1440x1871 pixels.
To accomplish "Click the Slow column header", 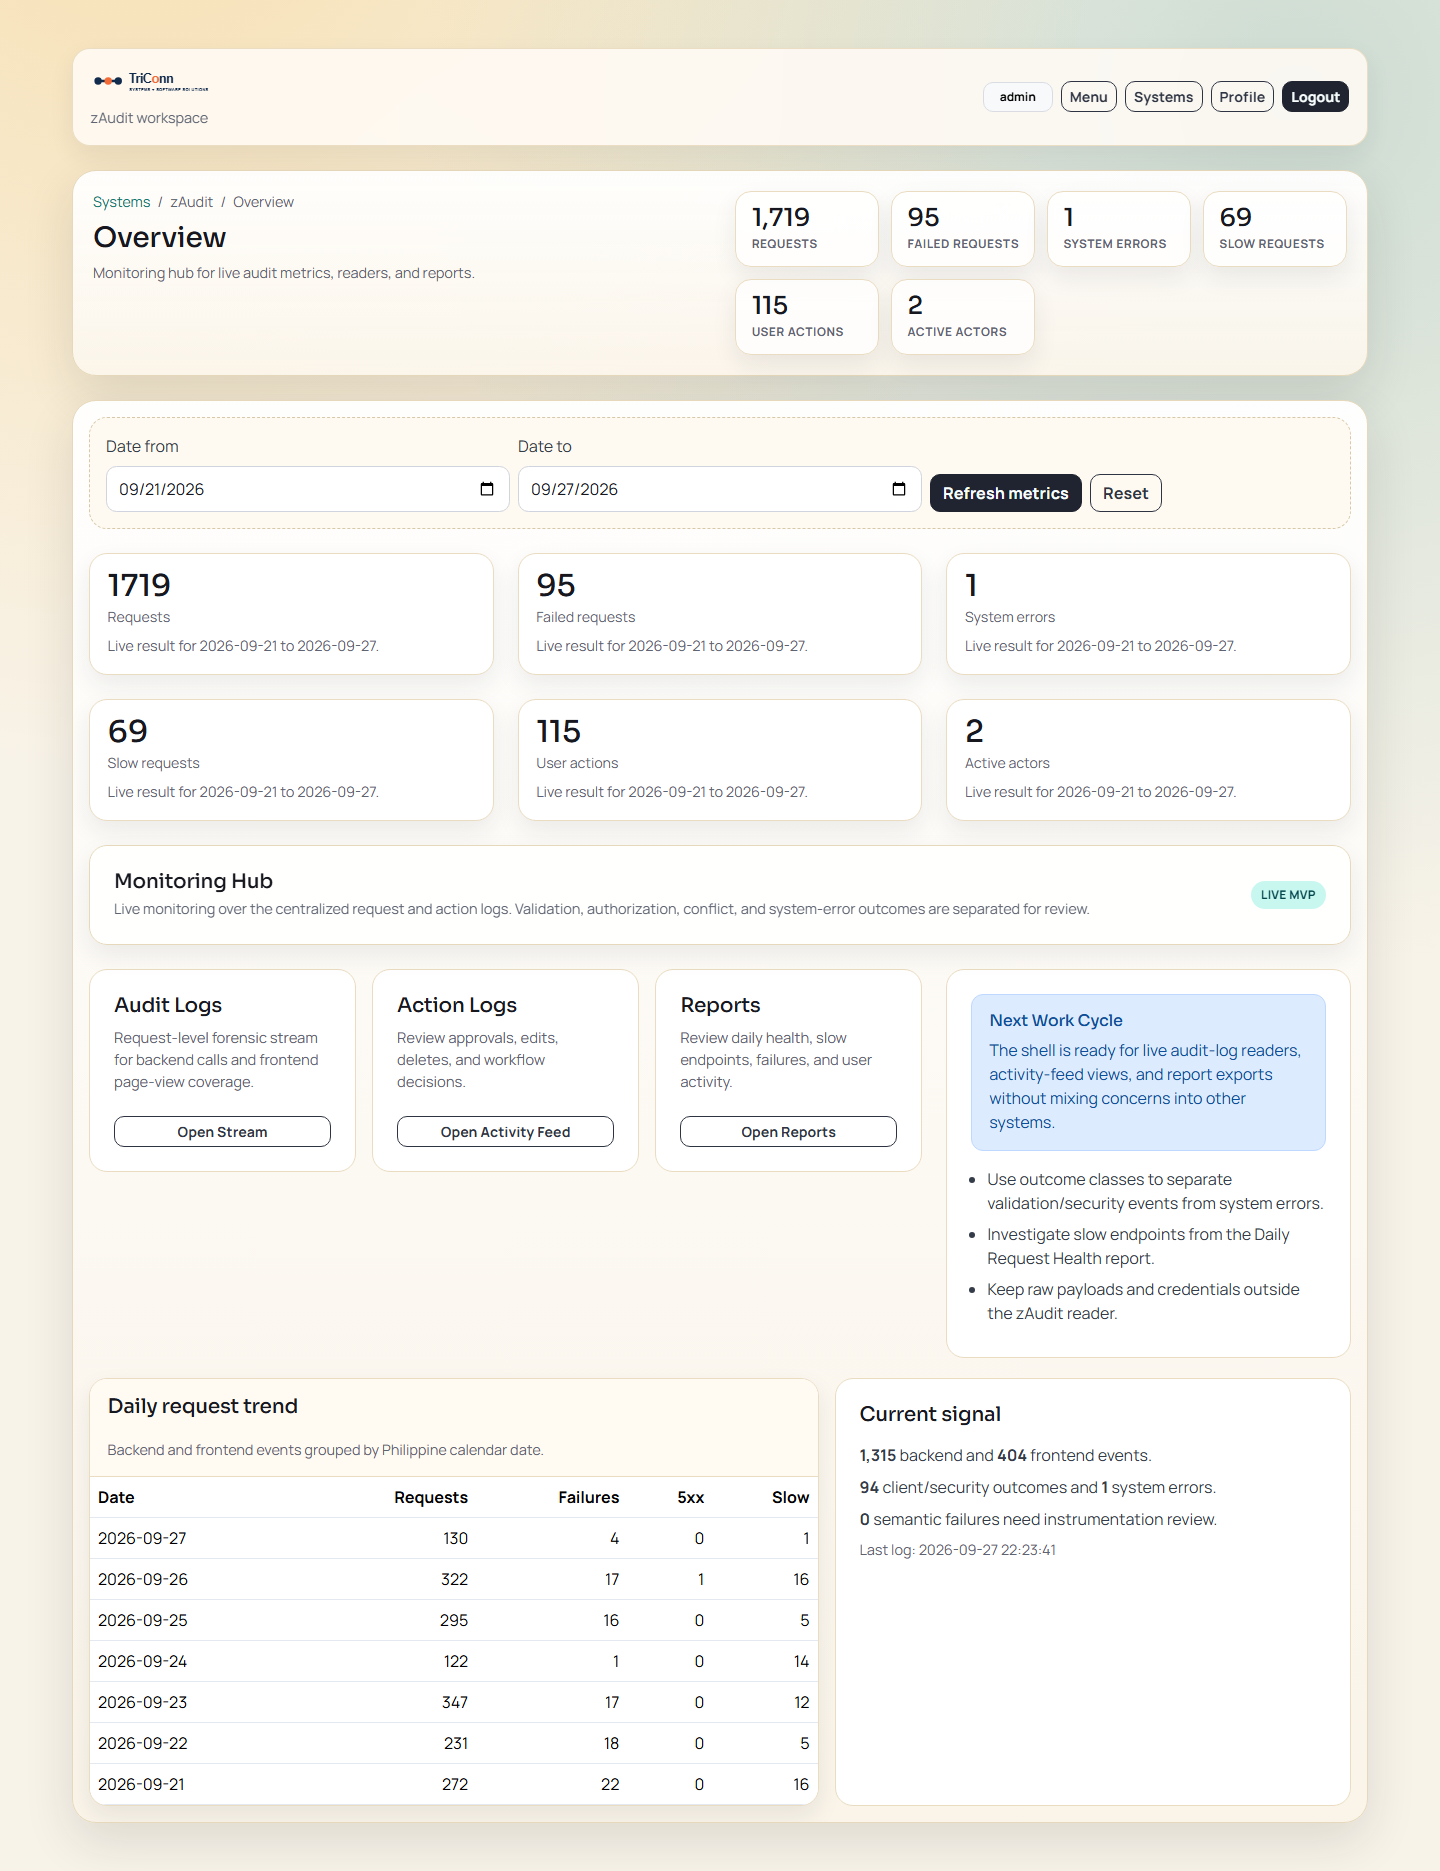I will tap(790, 1498).
